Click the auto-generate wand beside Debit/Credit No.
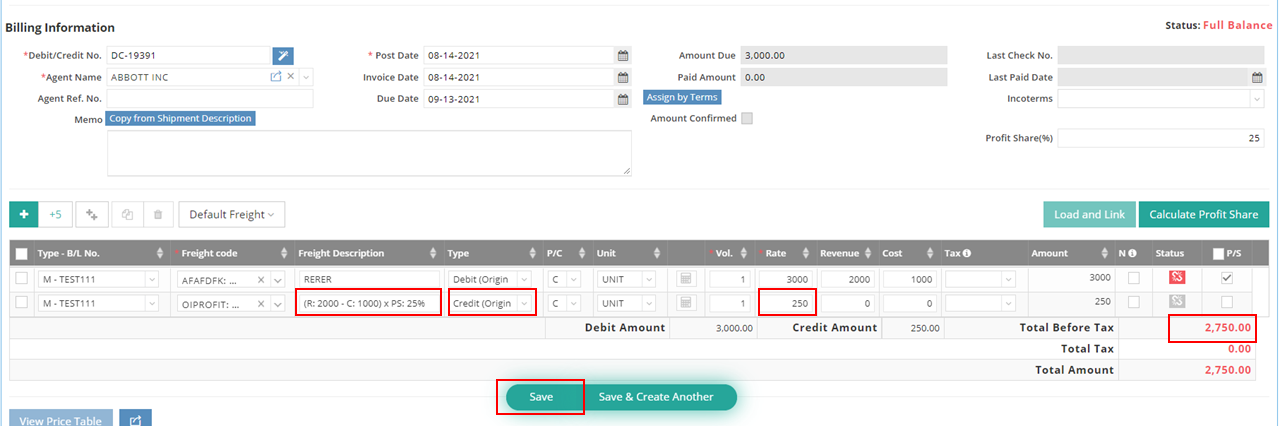1280x426 pixels. (x=283, y=56)
